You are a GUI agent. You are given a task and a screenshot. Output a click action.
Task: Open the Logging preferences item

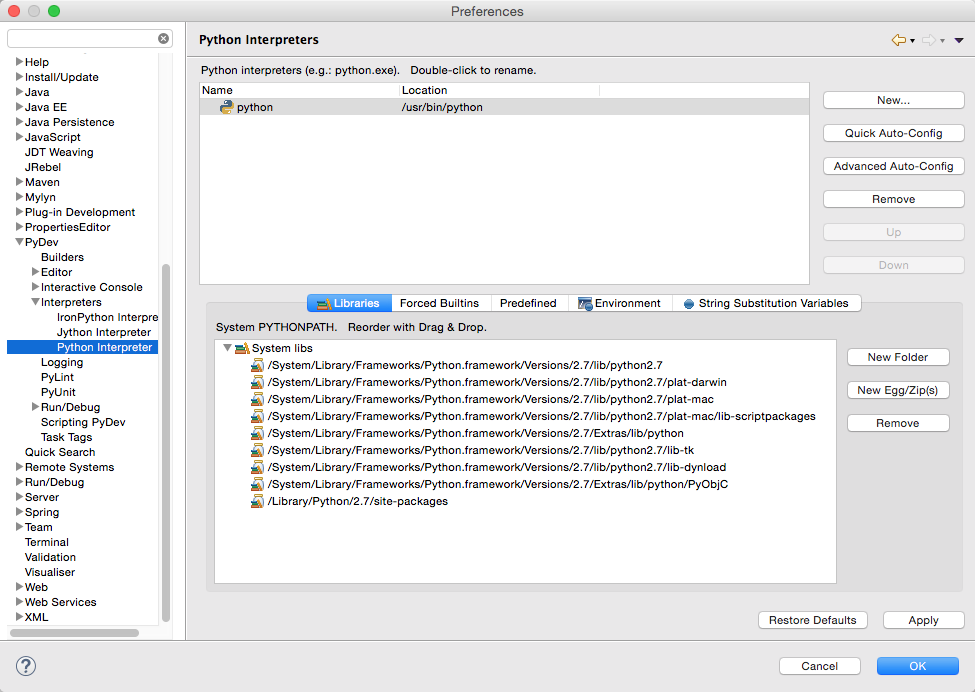(62, 362)
